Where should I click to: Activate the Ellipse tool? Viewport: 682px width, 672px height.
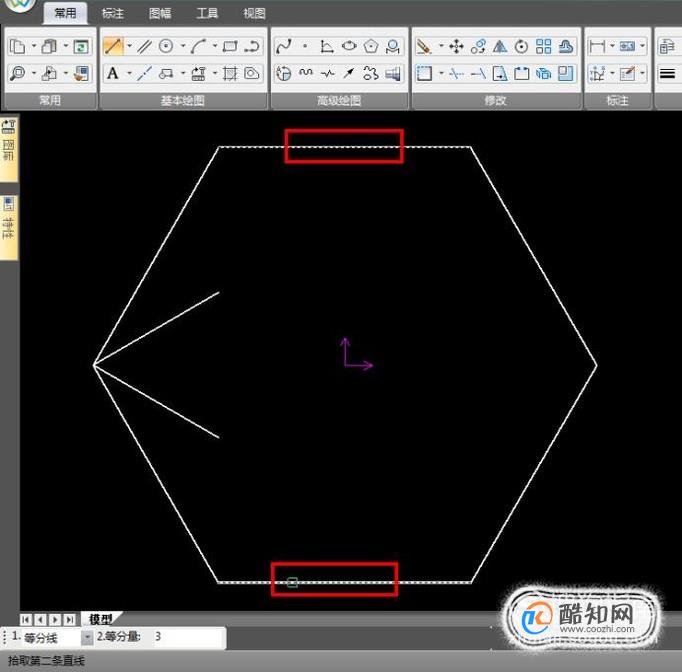(349, 46)
